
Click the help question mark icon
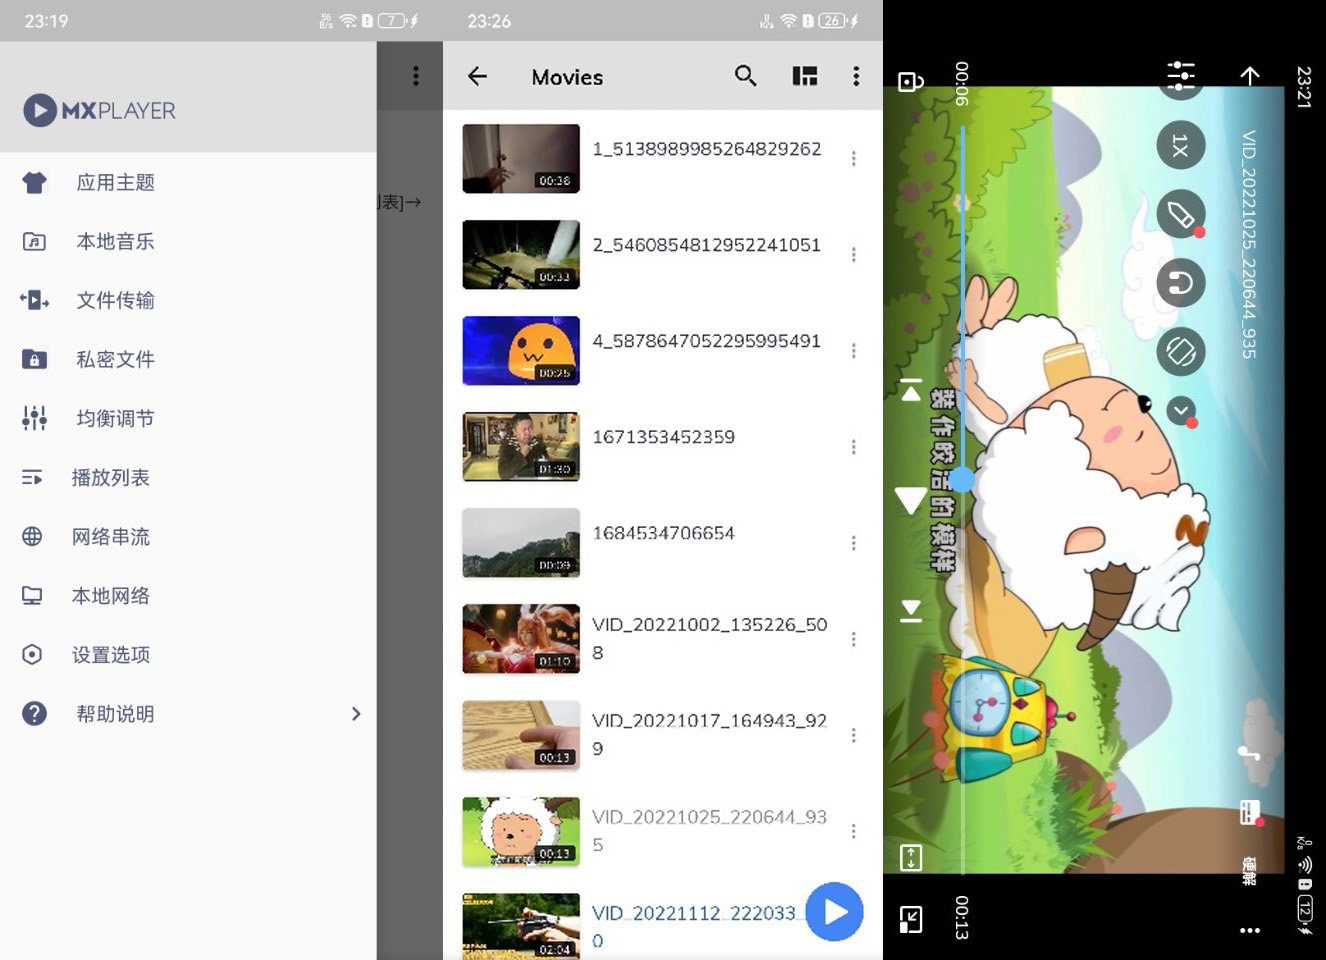pos(34,714)
